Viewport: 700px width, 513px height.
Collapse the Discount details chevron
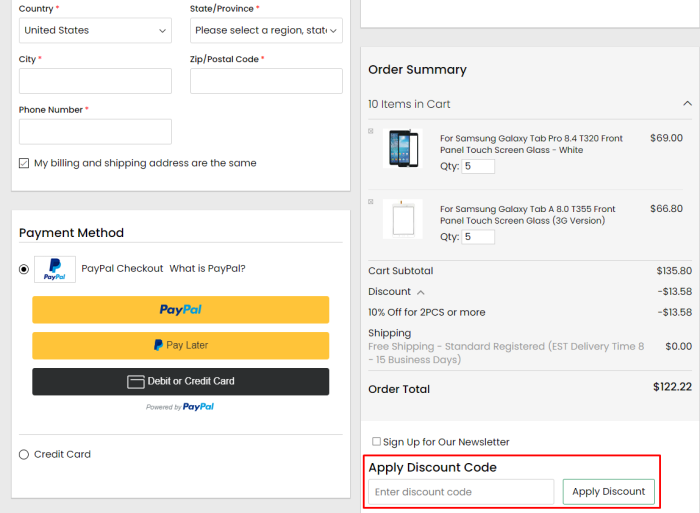click(x=421, y=292)
